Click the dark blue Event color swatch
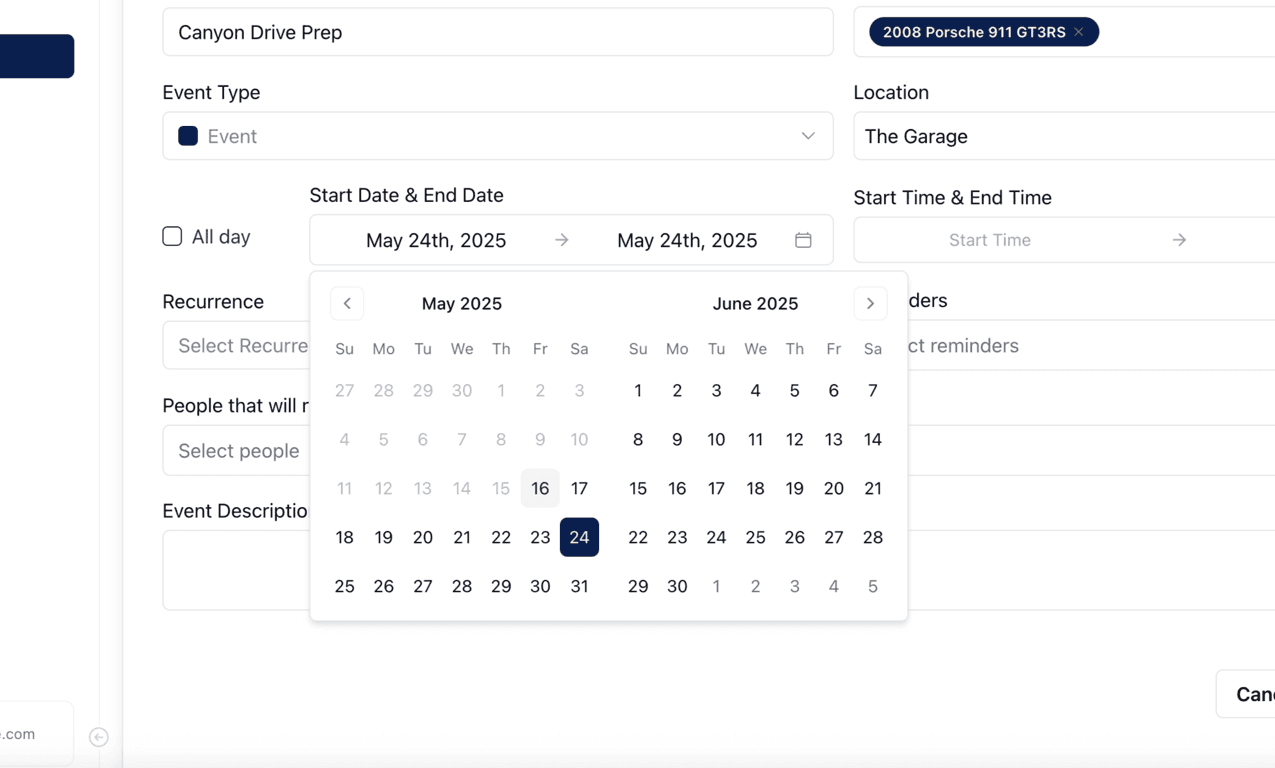Image resolution: width=1275 pixels, height=768 pixels. pyautogui.click(x=188, y=136)
